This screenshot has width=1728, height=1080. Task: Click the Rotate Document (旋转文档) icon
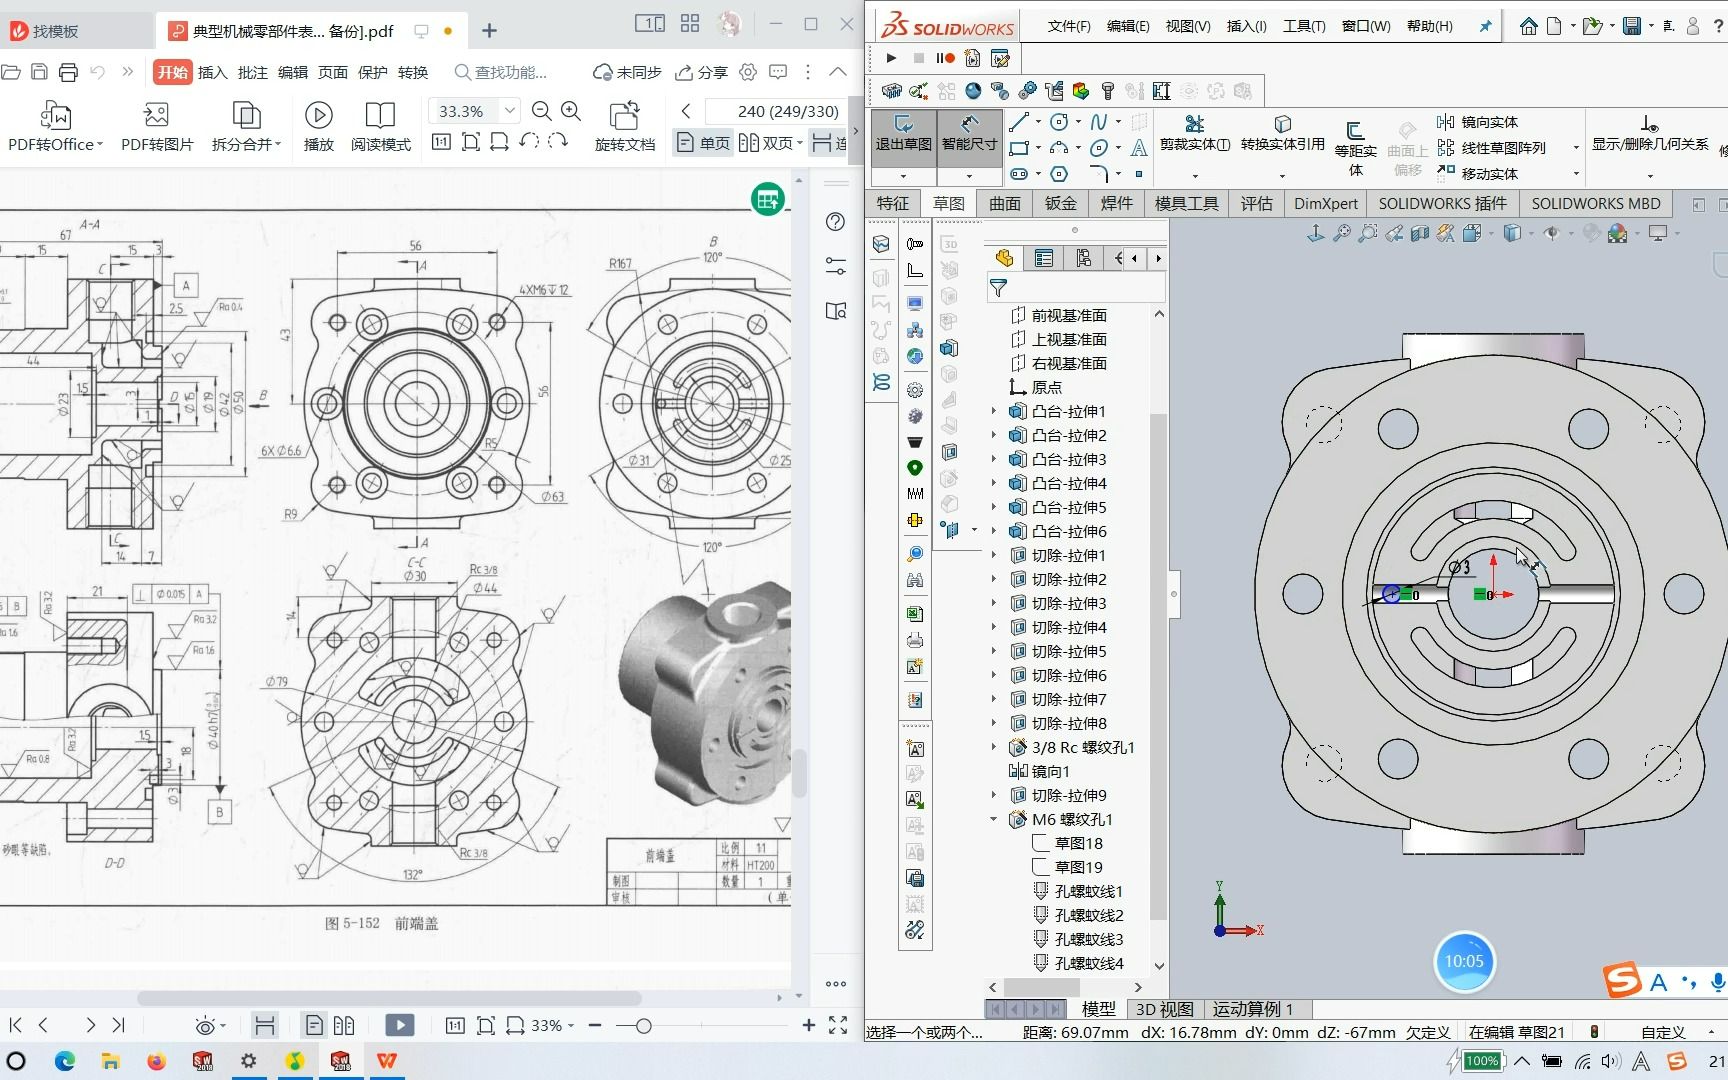click(624, 116)
